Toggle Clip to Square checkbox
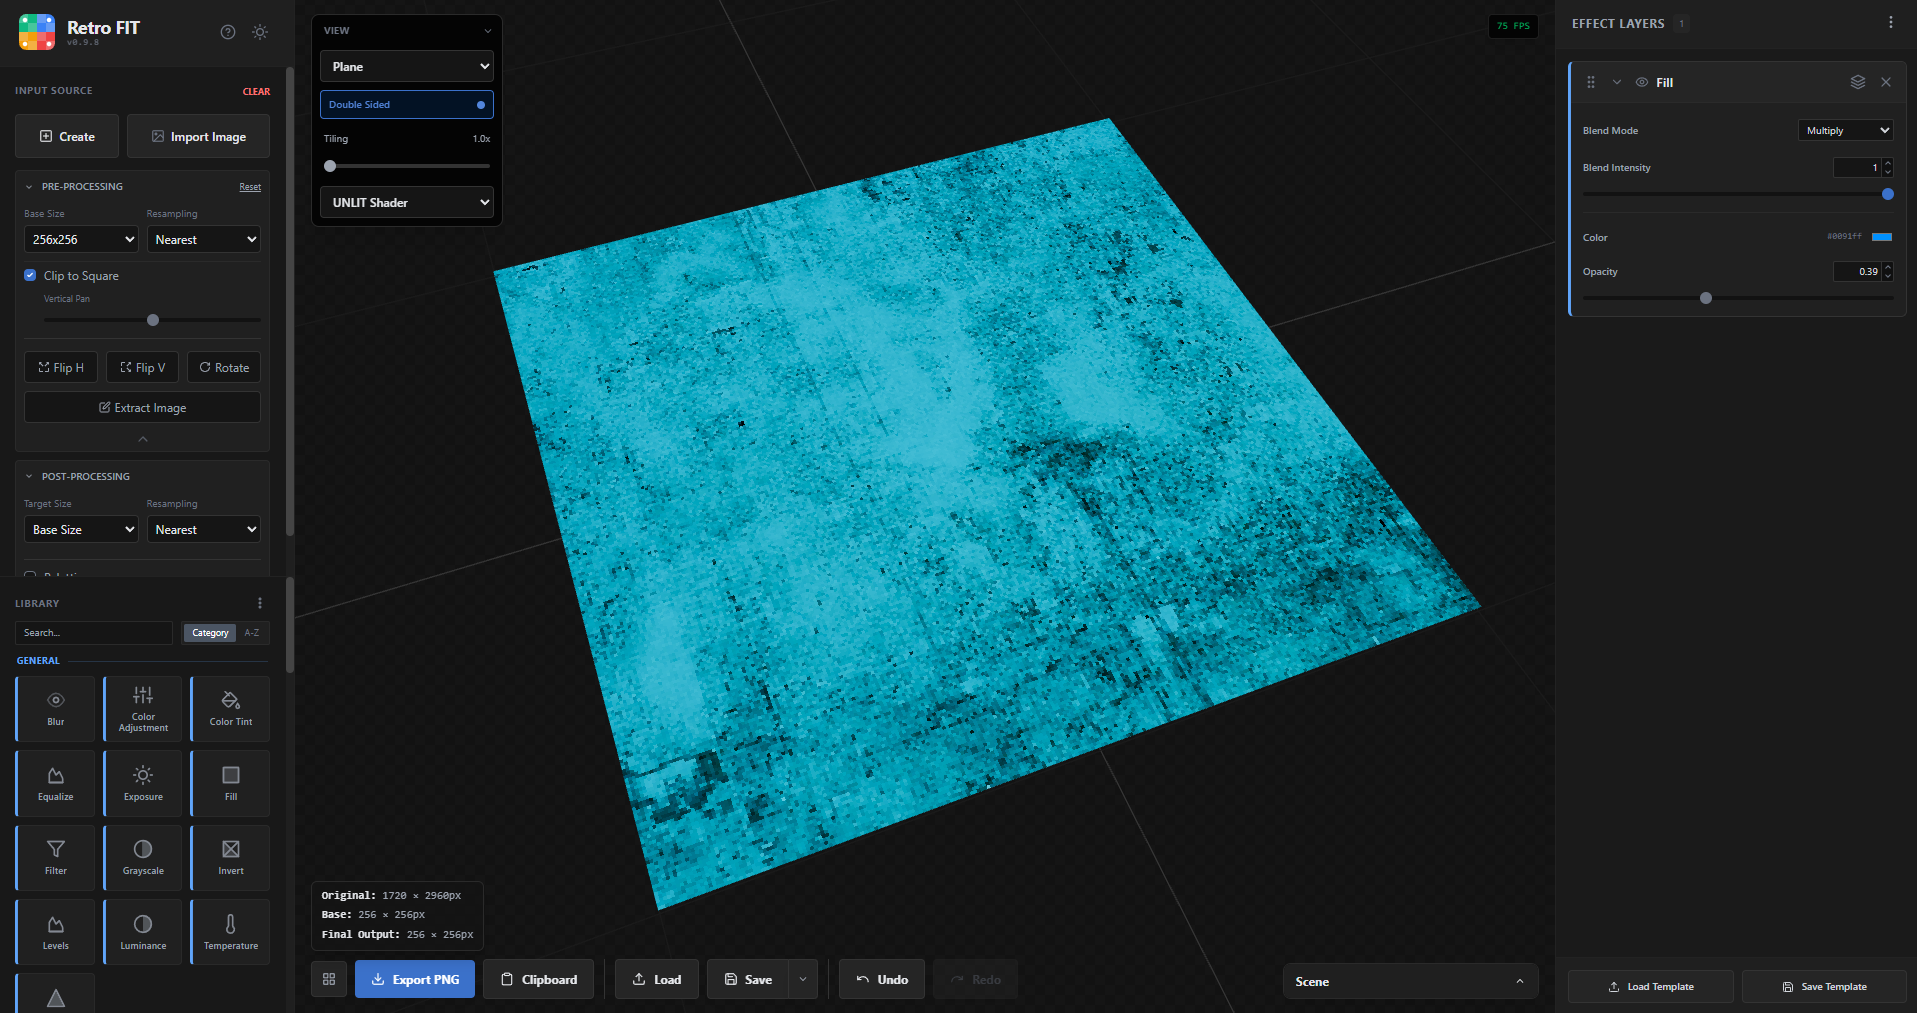The width and height of the screenshot is (1917, 1013). pos(30,275)
